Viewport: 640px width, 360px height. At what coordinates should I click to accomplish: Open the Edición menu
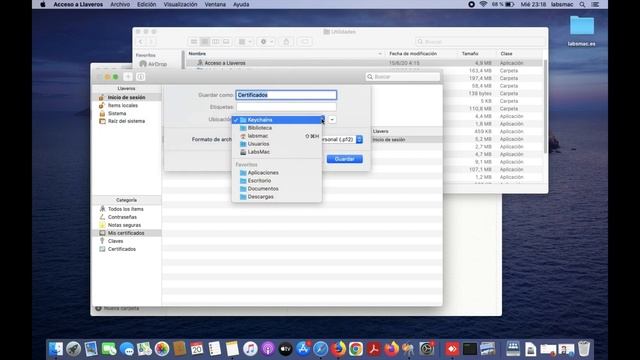point(147,4)
